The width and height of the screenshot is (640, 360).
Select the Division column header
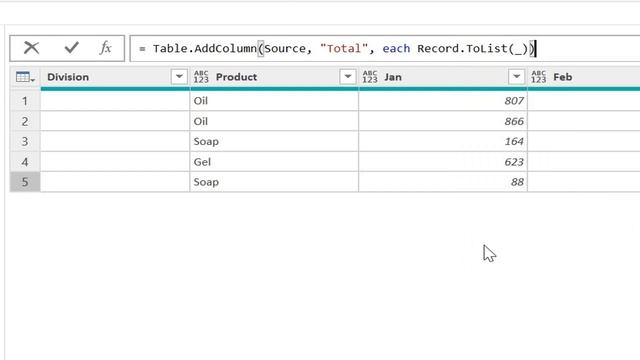[68, 77]
